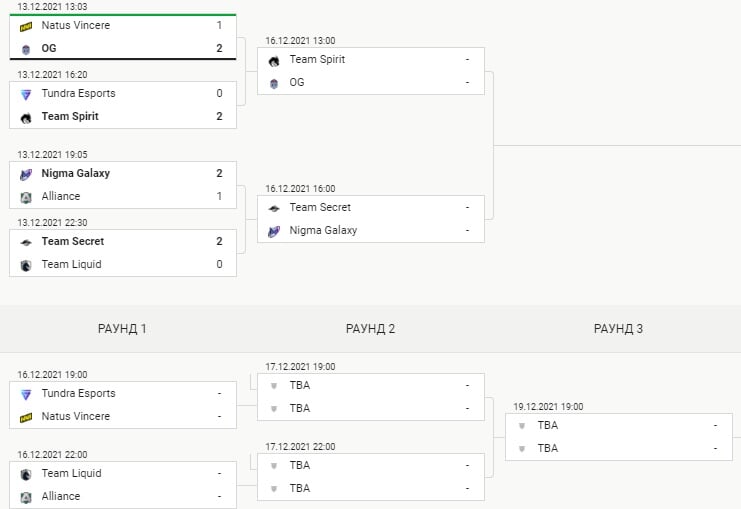
Task: Select the РАУНД 3 column header
Action: point(619,328)
